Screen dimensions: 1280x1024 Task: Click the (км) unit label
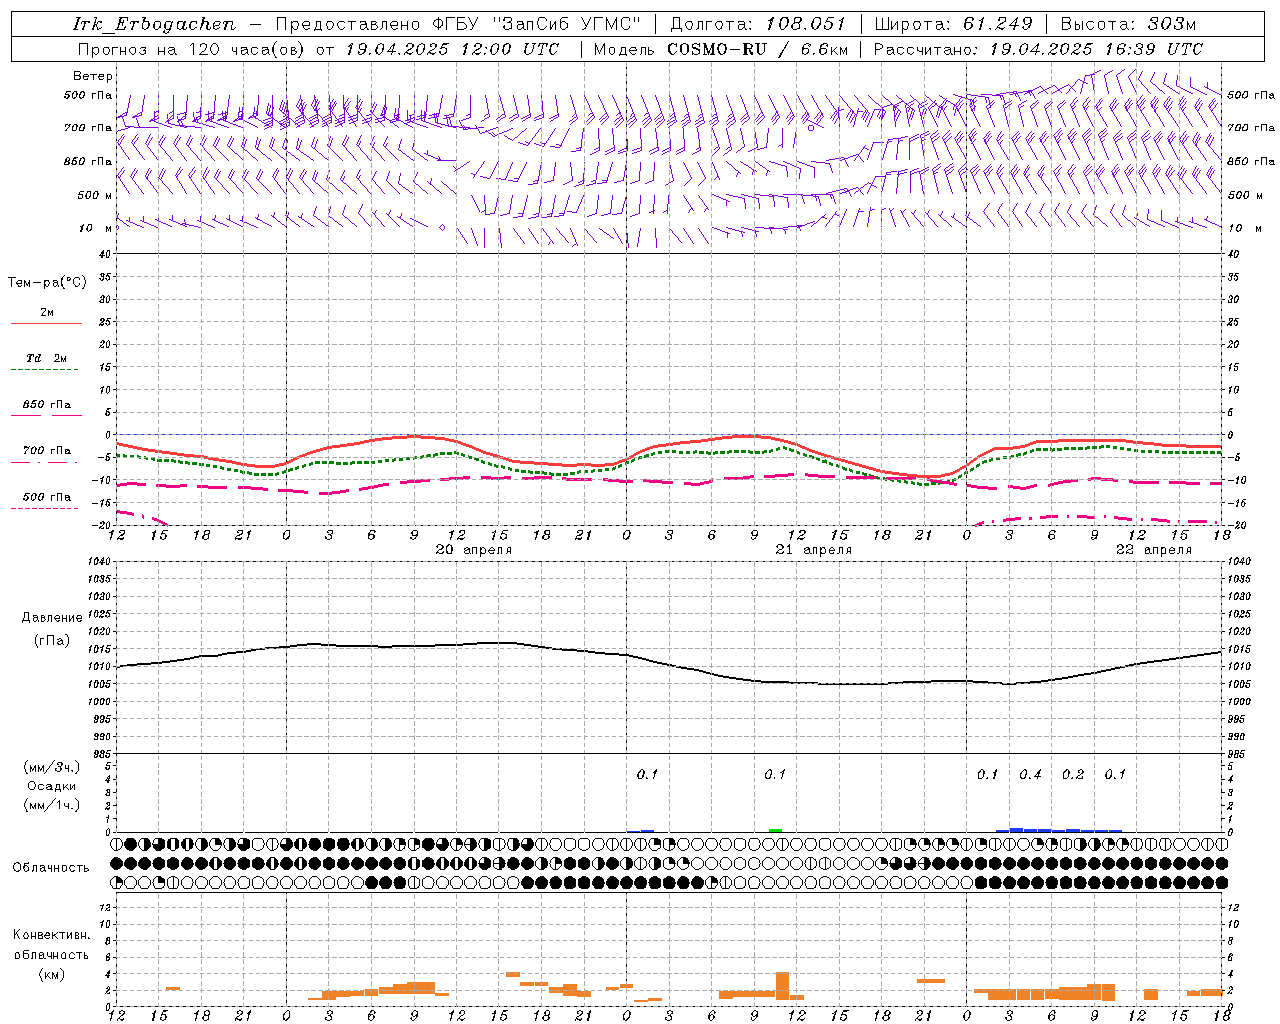click(x=51, y=974)
